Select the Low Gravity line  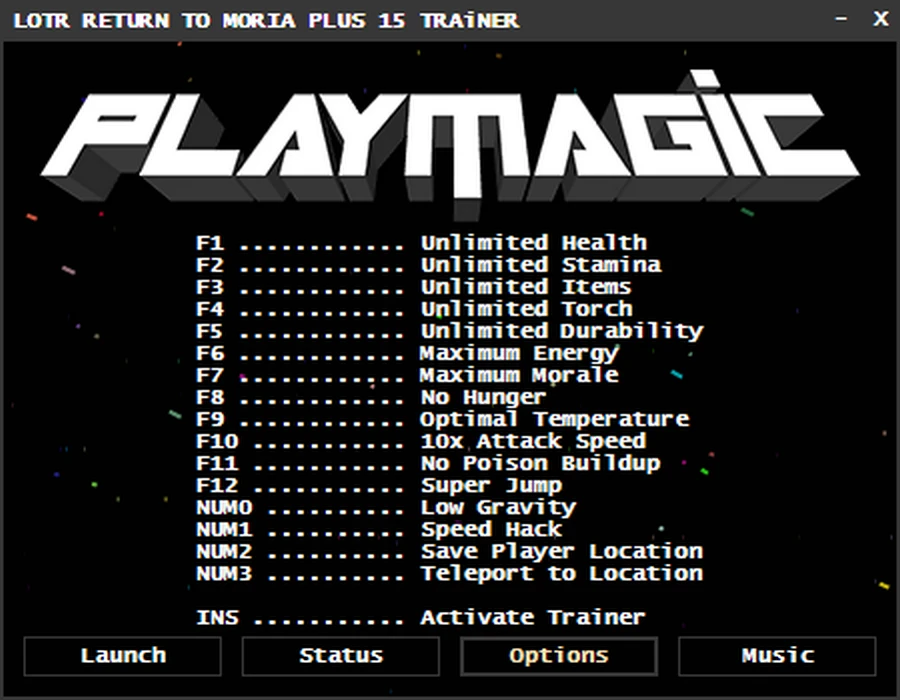[386, 508]
